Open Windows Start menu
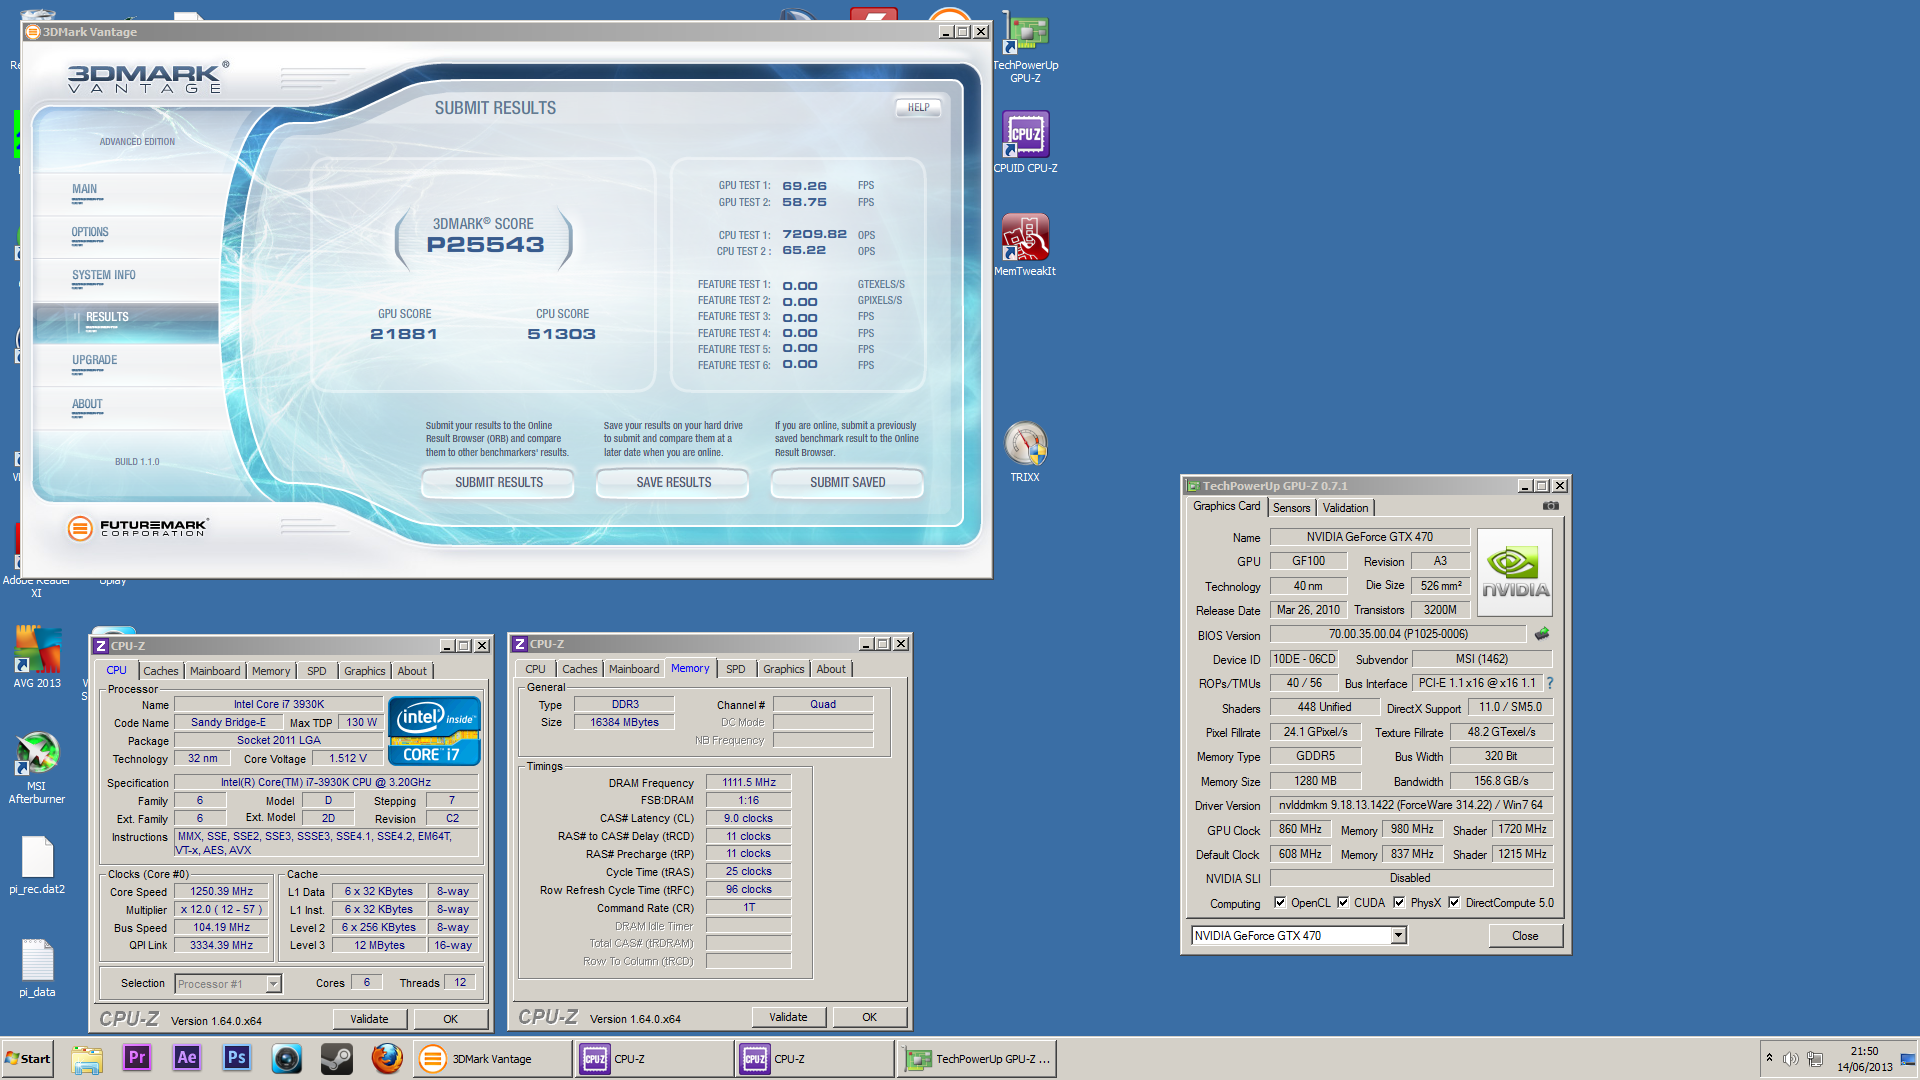Screen dimensions: 1920x1080 28,1059
